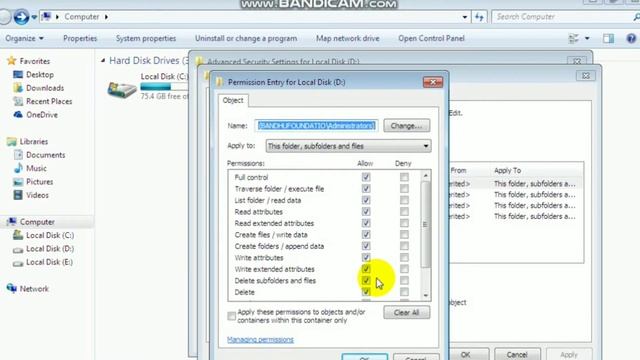The width and height of the screenshot is (640, 360).
Task: Click the Clear All button
Action: 407,313
